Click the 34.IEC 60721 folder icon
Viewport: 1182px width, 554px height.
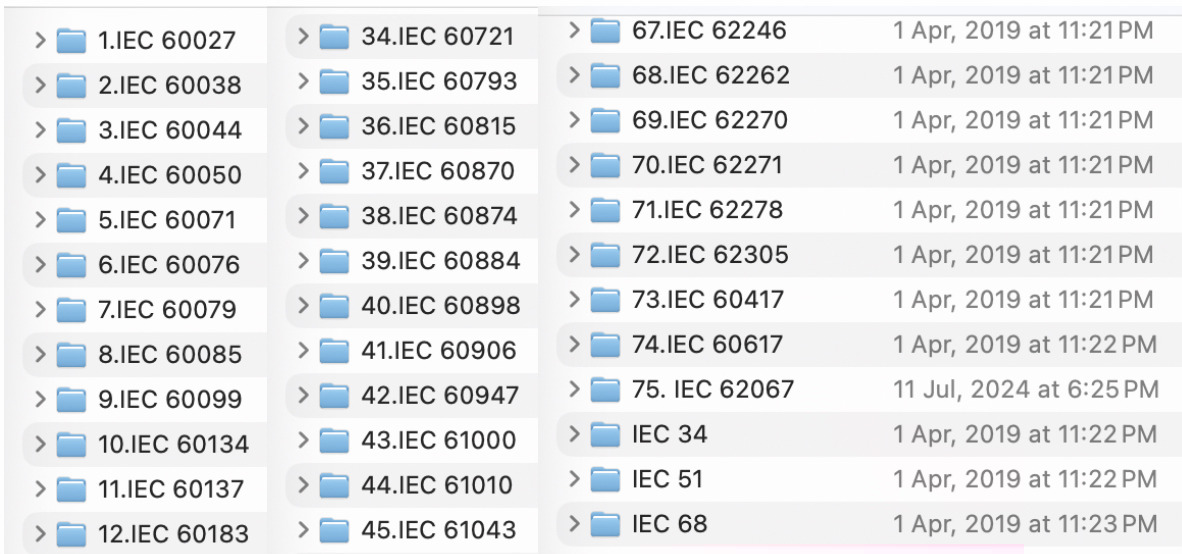pyautogui.click(x=334, y=37)
